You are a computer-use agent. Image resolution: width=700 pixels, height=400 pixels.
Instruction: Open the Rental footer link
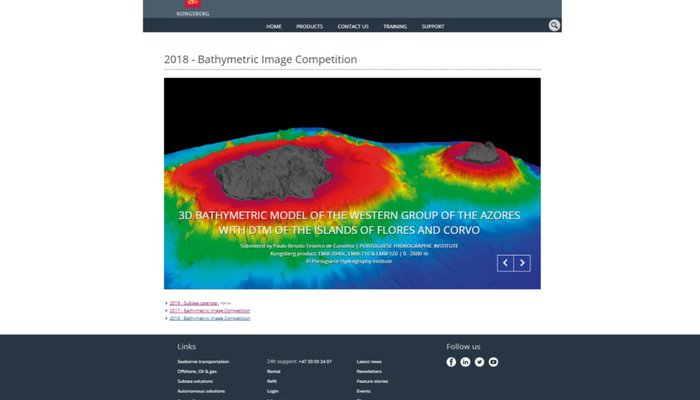pos(274,371)
